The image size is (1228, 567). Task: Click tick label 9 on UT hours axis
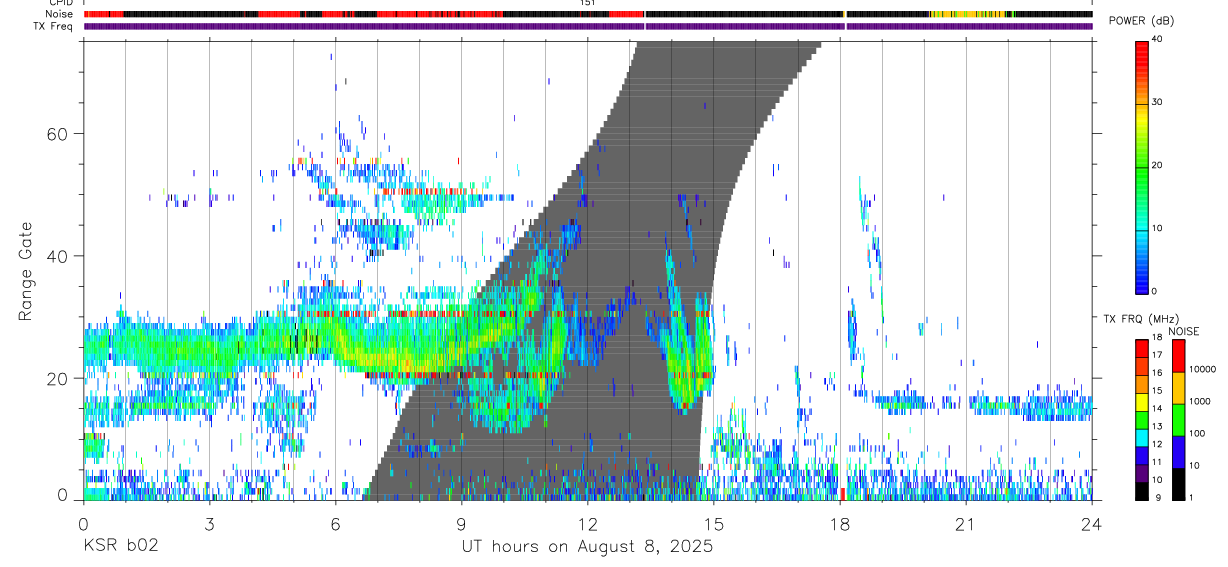tap(461, 523)
